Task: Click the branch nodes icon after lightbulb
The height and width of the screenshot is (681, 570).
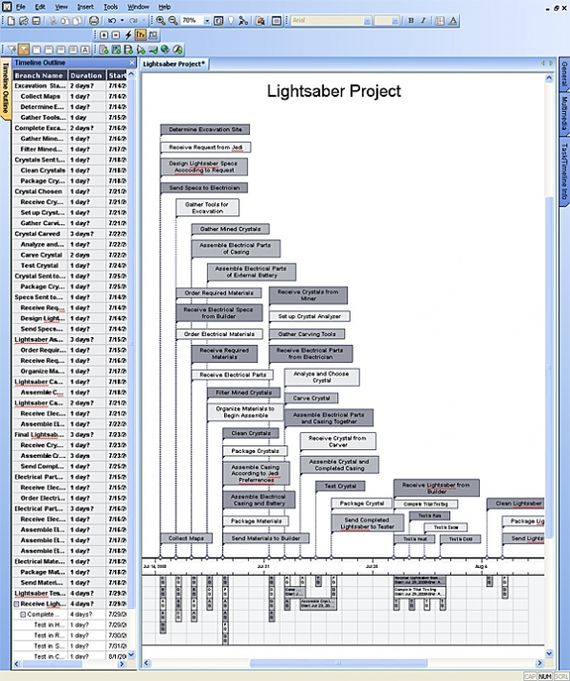Action: pyautogui.click(x=243, y=20)
